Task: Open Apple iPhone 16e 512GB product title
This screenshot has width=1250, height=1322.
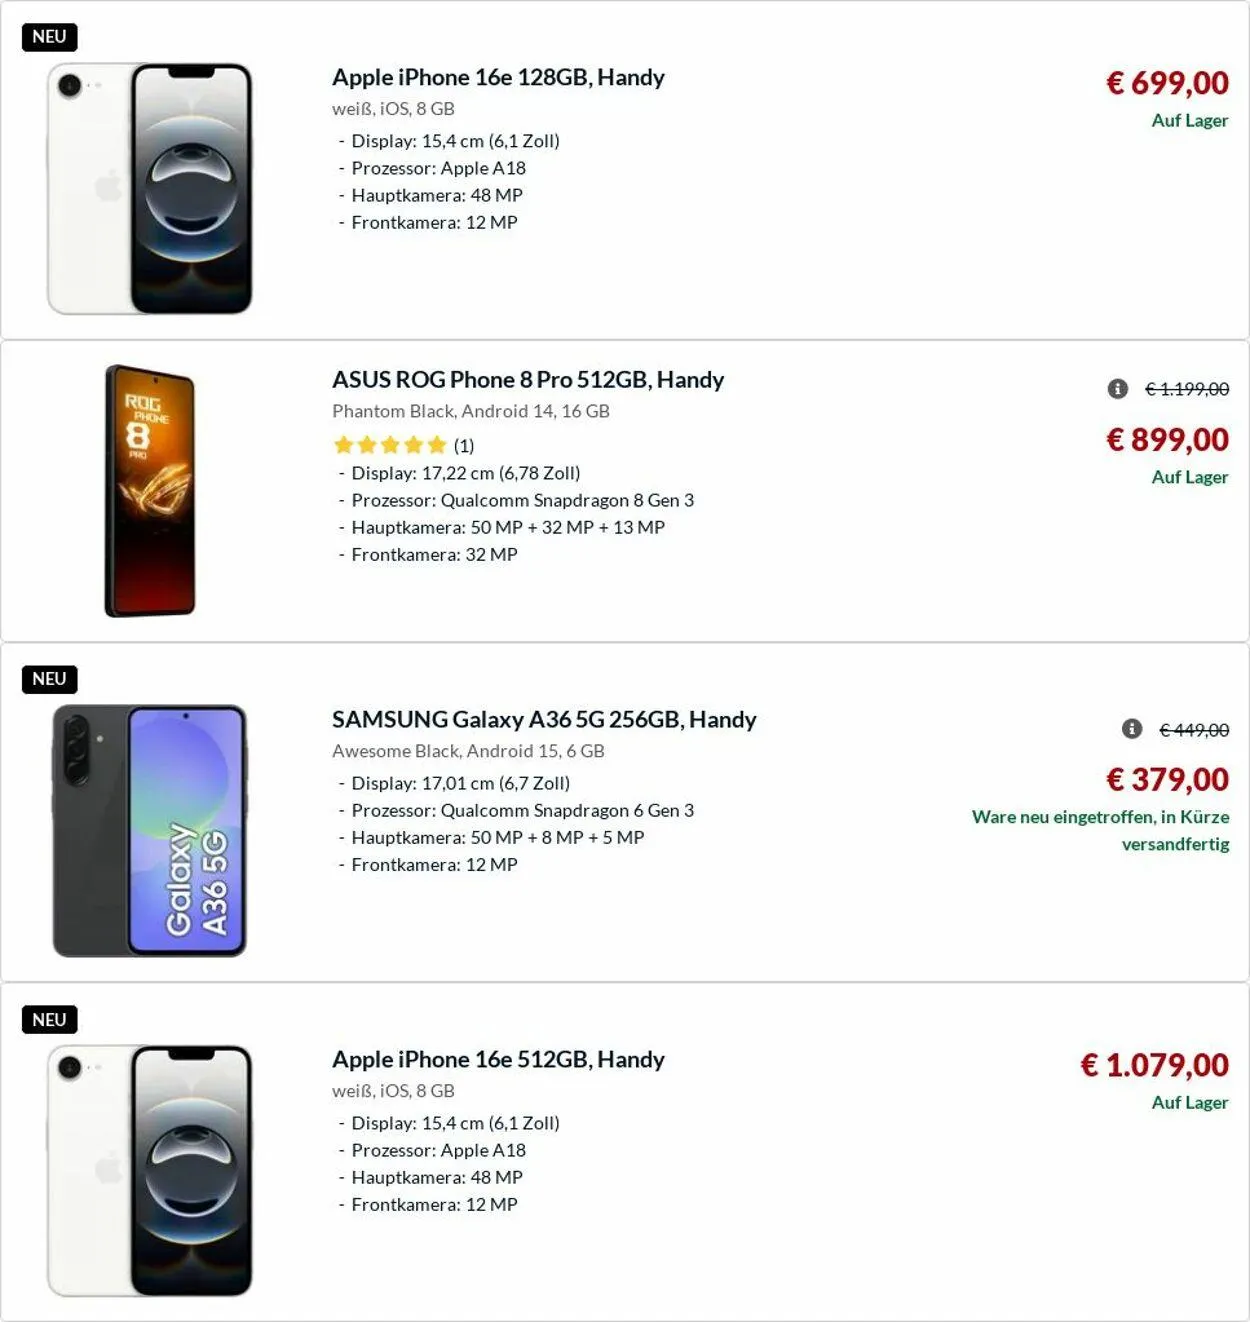Action: click(x=498, y=1060)
